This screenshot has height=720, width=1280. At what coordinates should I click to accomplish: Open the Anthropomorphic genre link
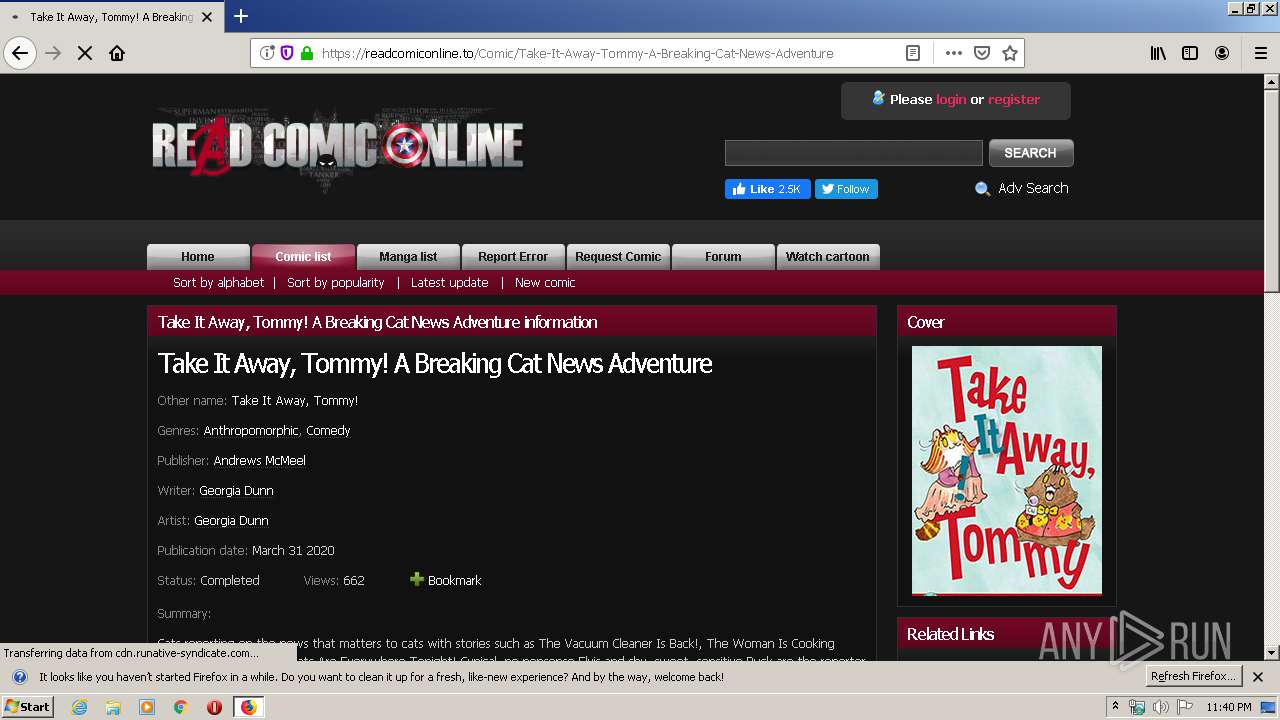tap(251, 431)
